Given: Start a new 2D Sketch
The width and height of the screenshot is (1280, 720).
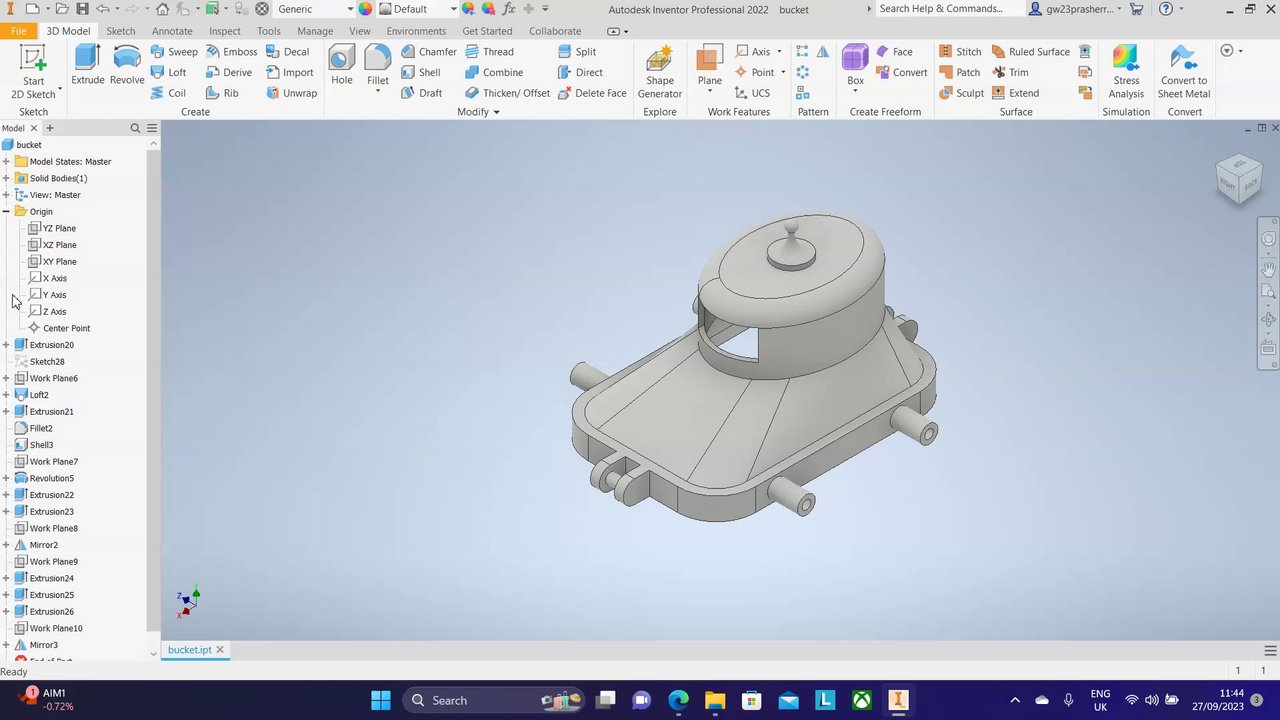Looking at the screenshot, I should (33, 71).
